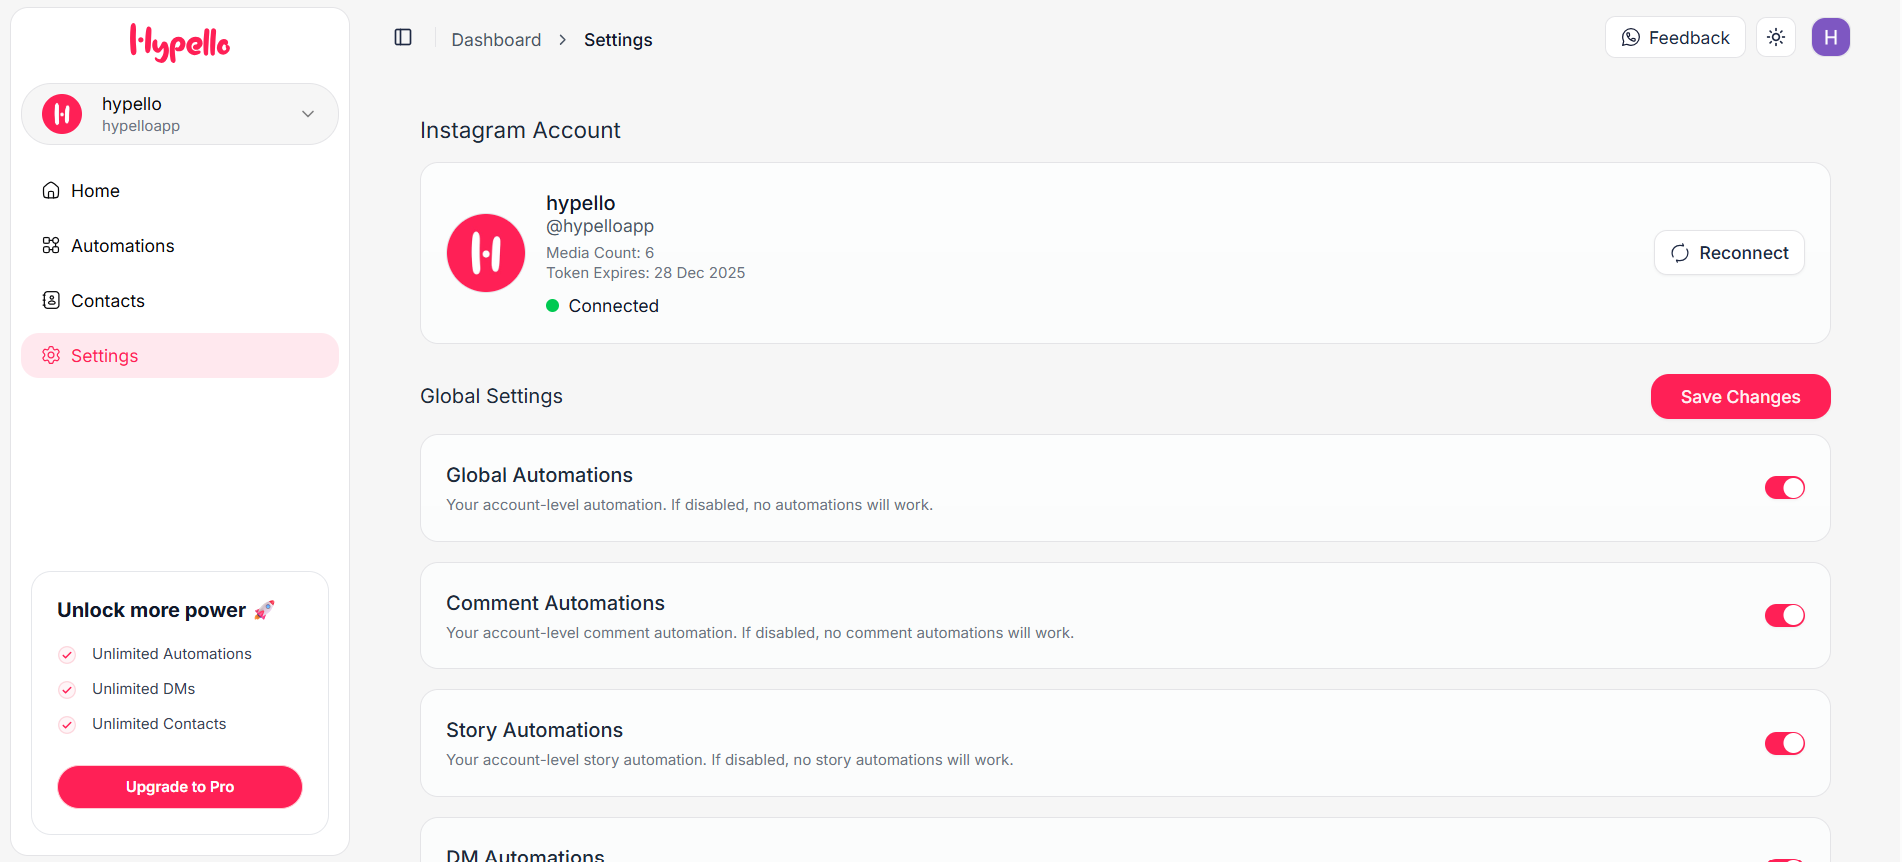The width and height of the screenshot is (1902, 862).
Task: Collapse the sidebar panel icon
Action: 403,38
